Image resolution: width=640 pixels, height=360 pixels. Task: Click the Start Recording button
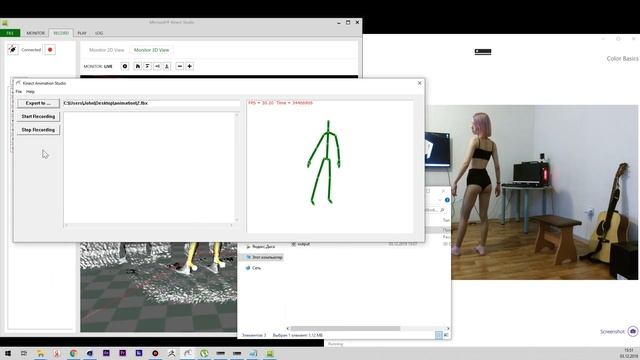coord(38,116)
